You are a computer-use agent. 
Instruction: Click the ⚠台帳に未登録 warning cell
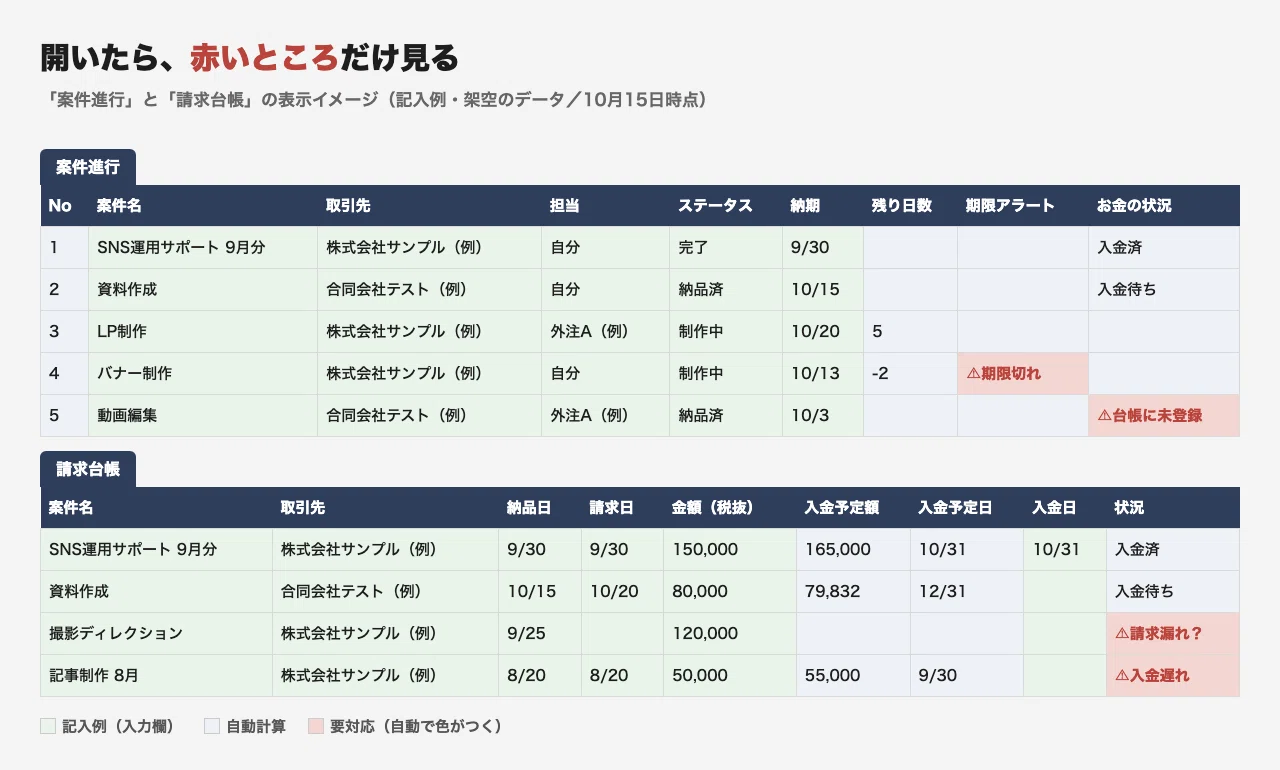click(x=1164, y=416)
